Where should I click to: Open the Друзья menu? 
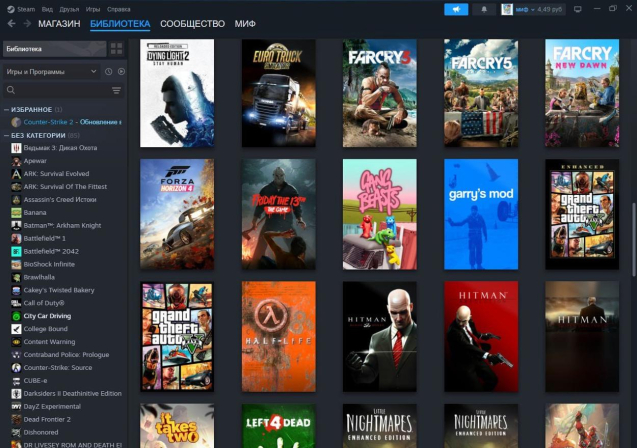(x=68, y=8)
